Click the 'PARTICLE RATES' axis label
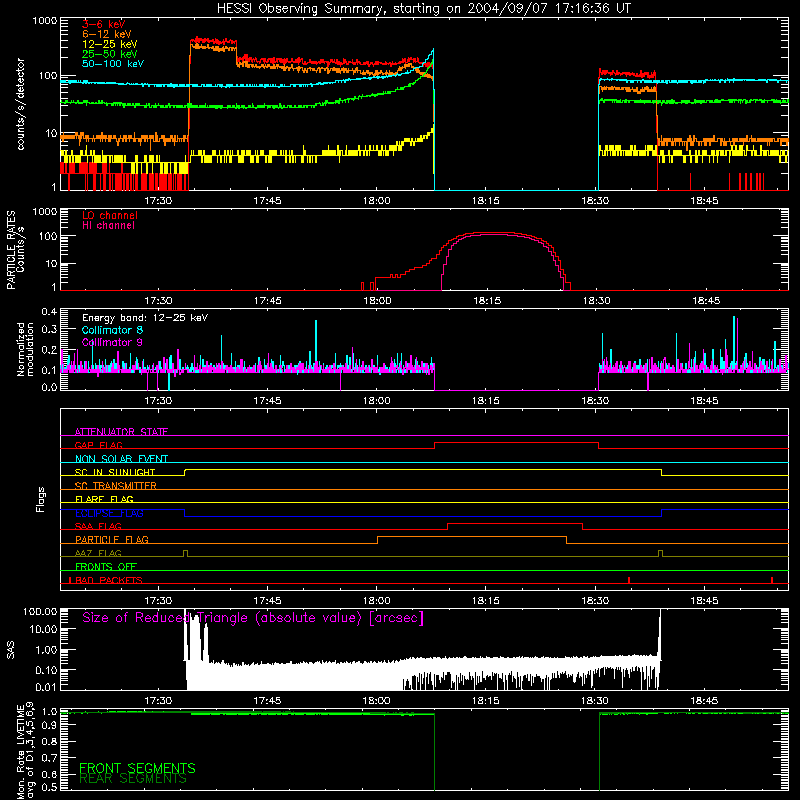Viewport: 800px width, 800px height. click(11, 250)
